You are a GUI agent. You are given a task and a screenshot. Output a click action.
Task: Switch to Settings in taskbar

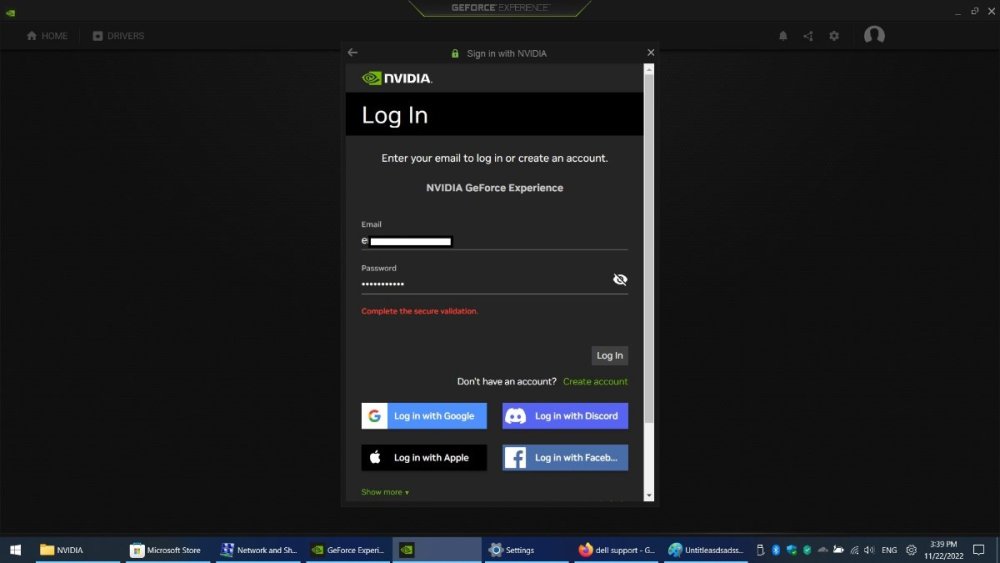pyautogui.click(x=526, y=550)
